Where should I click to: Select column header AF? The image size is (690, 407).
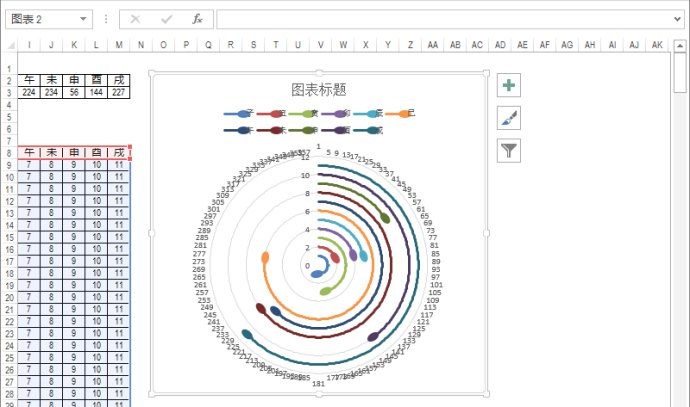tap(545, 45)
